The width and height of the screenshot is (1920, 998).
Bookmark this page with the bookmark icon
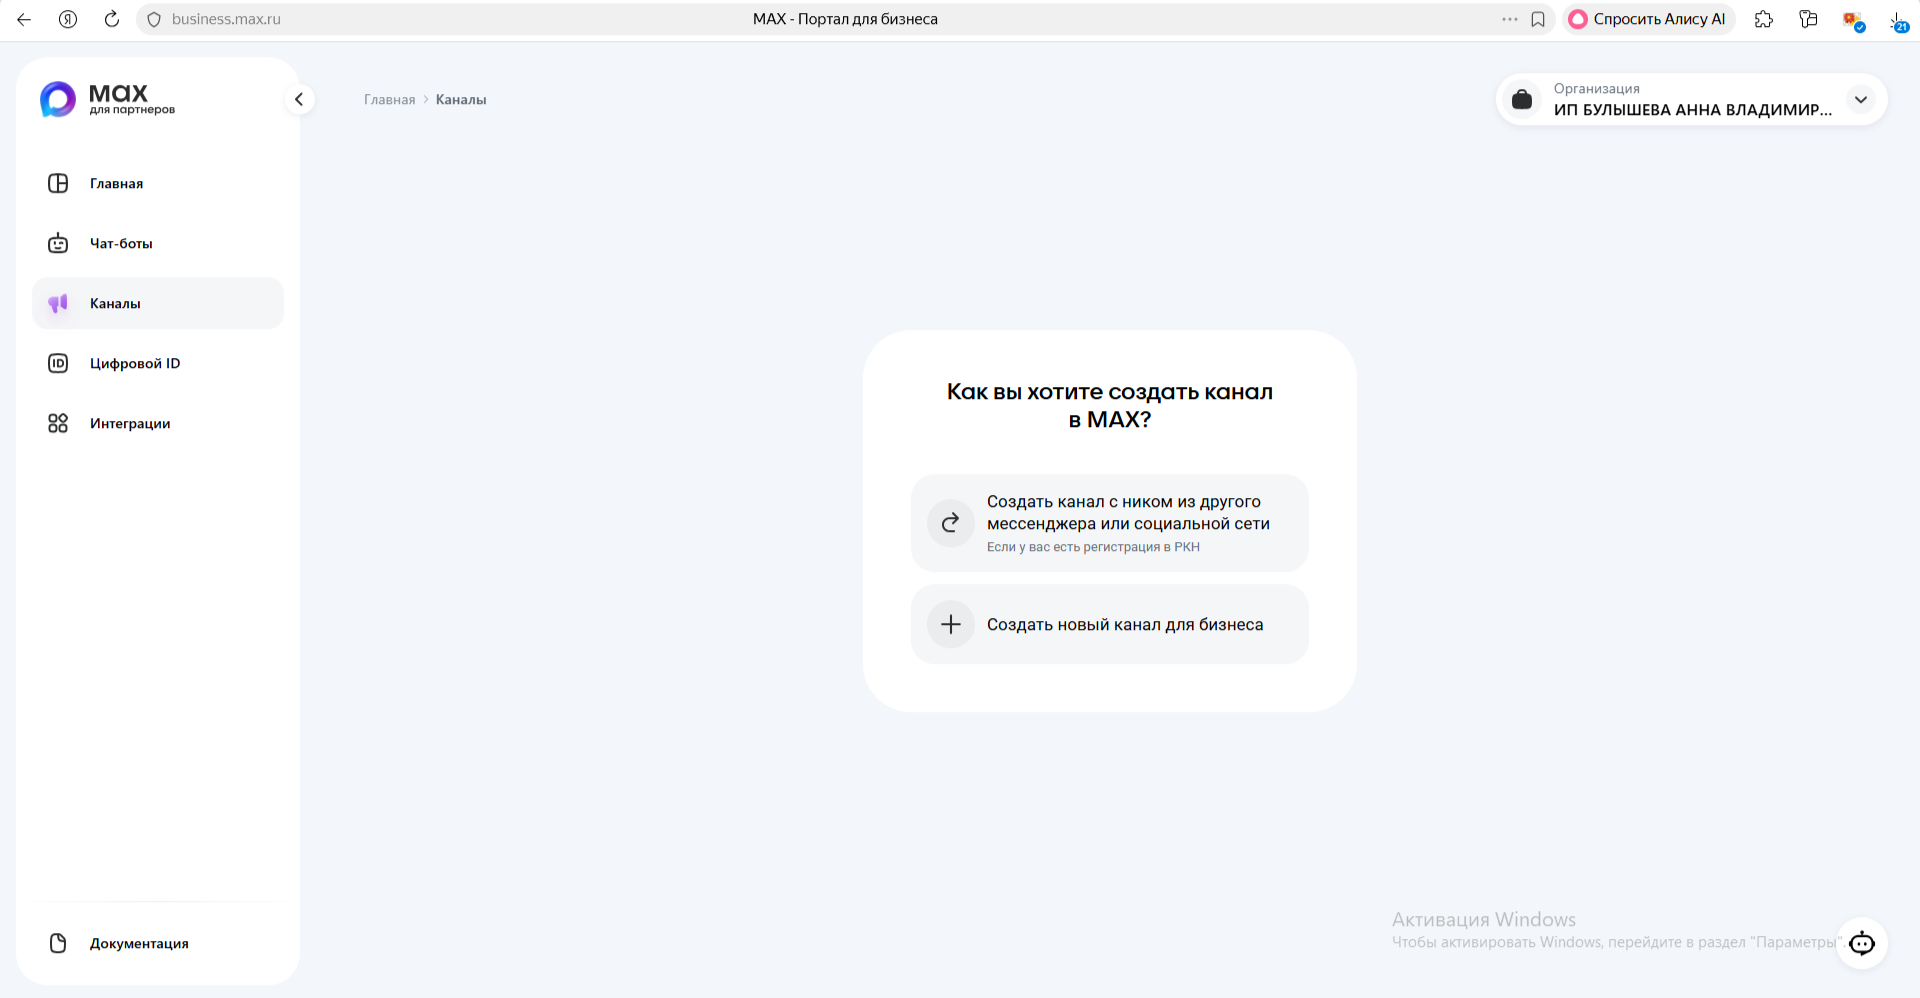[1538, 19]
